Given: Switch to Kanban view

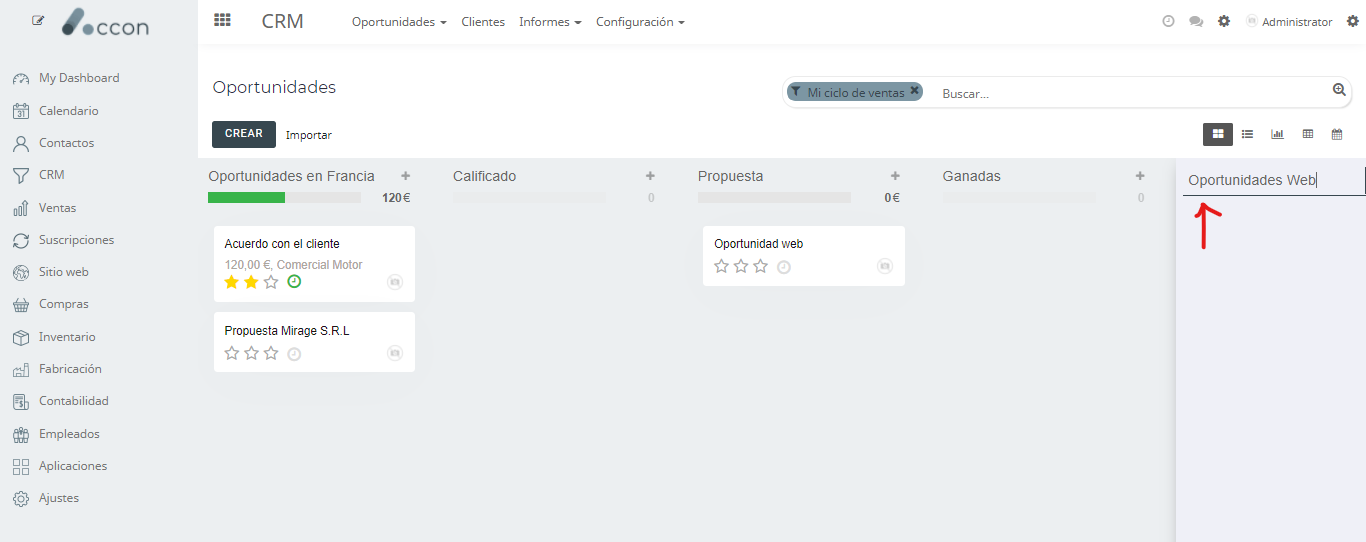Looking at the screenshot, I should 1218,134.
